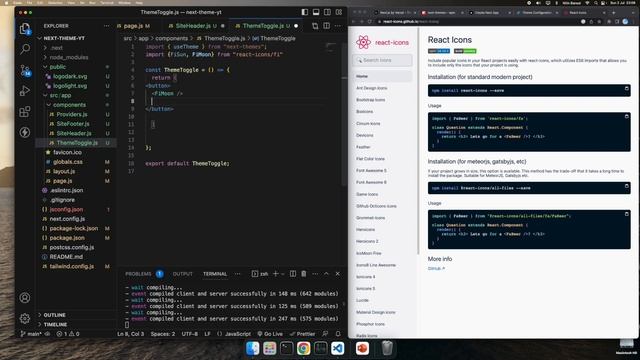Click the browser address bar
Screen dimensions: 640x360
[x=476, y=22]
